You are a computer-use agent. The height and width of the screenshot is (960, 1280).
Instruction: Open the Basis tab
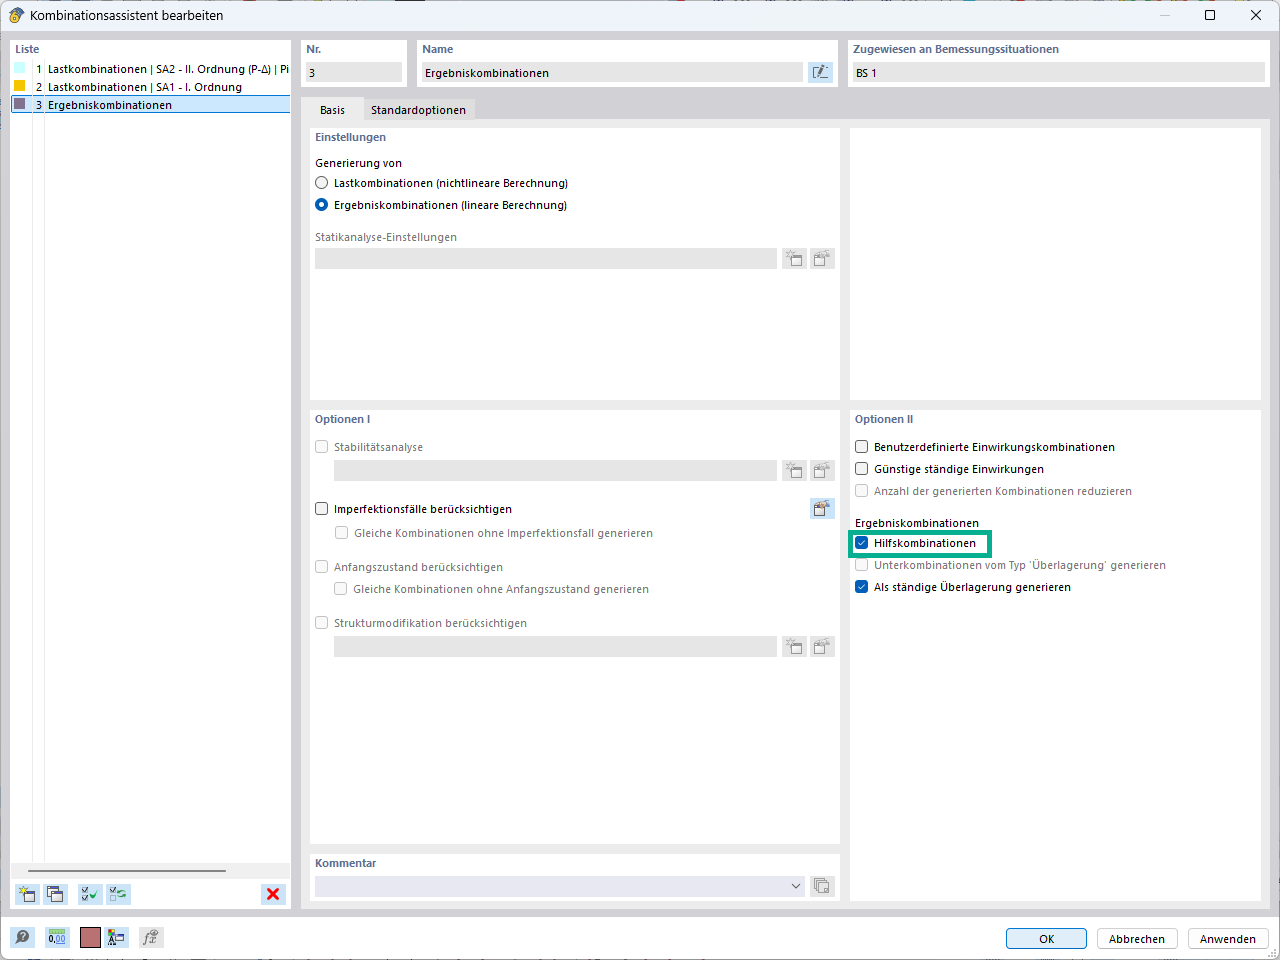332,110
